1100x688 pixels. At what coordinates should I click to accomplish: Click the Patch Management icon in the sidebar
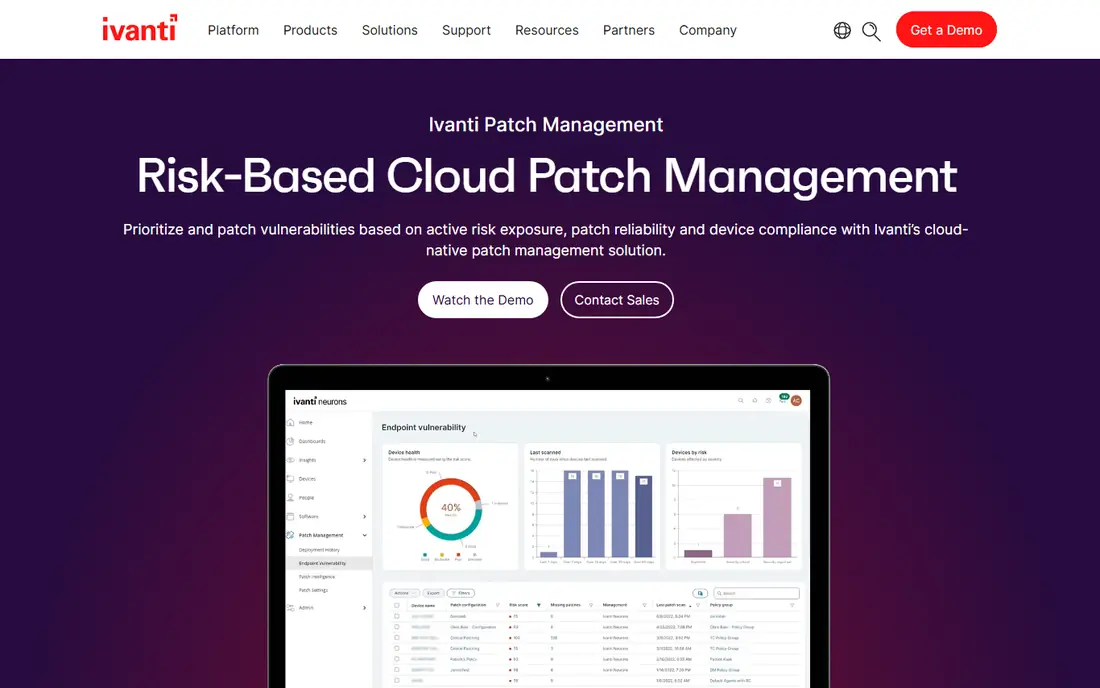(x=290, y=535)
